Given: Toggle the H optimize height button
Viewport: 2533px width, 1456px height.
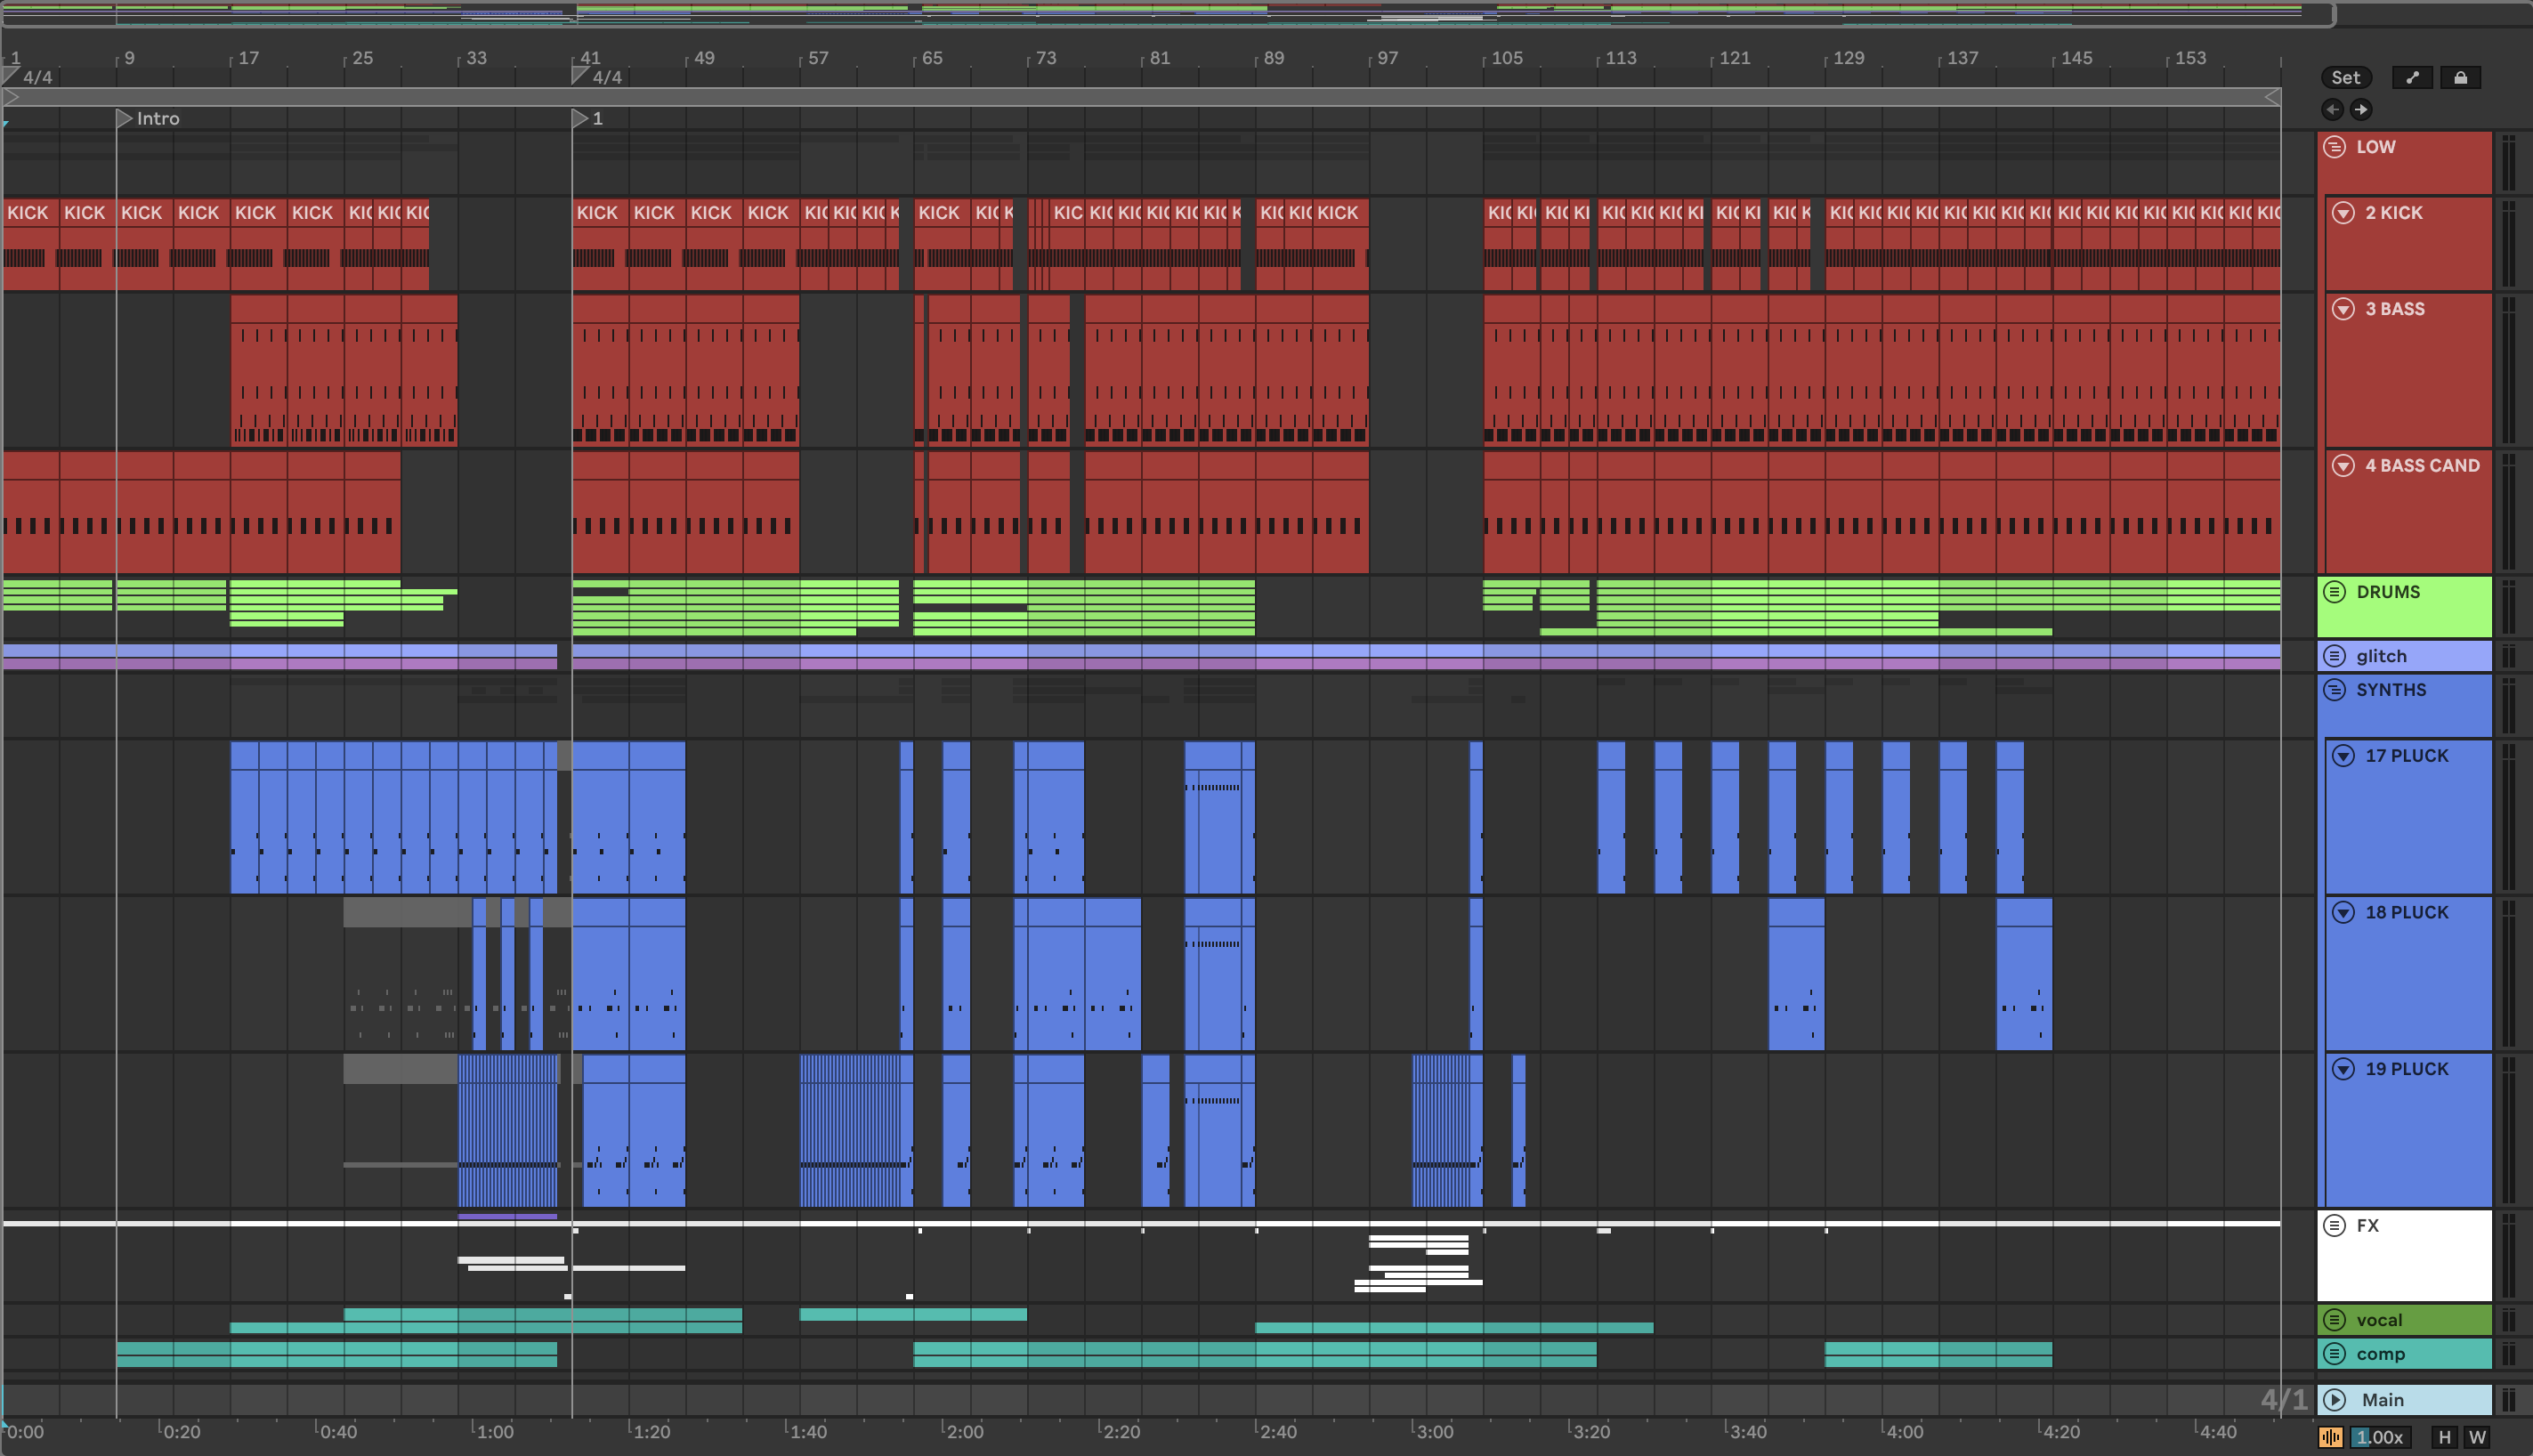Looking at the screenshot, I should [x=2444, y=1437].
